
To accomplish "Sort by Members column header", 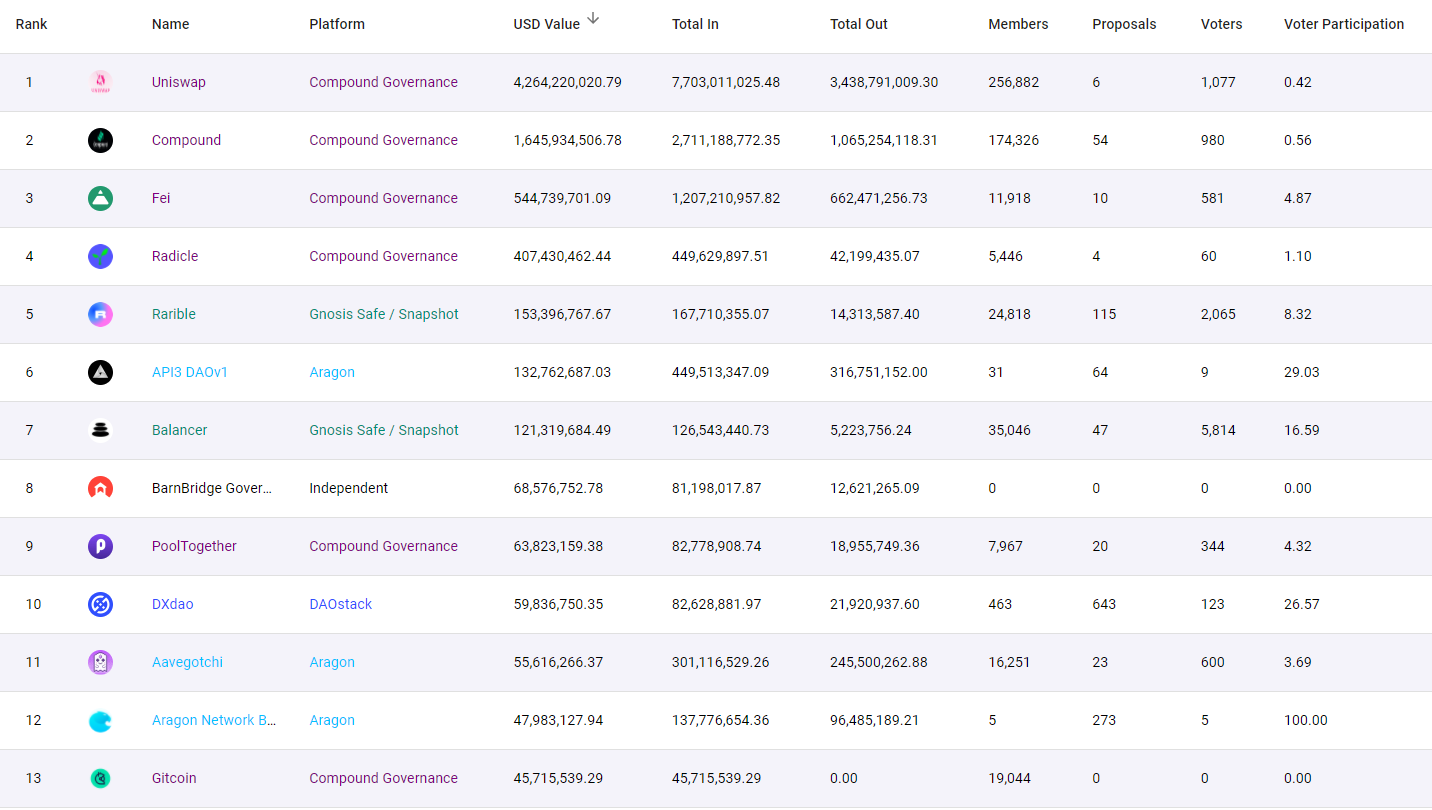I will click(x=1018, y=24).
